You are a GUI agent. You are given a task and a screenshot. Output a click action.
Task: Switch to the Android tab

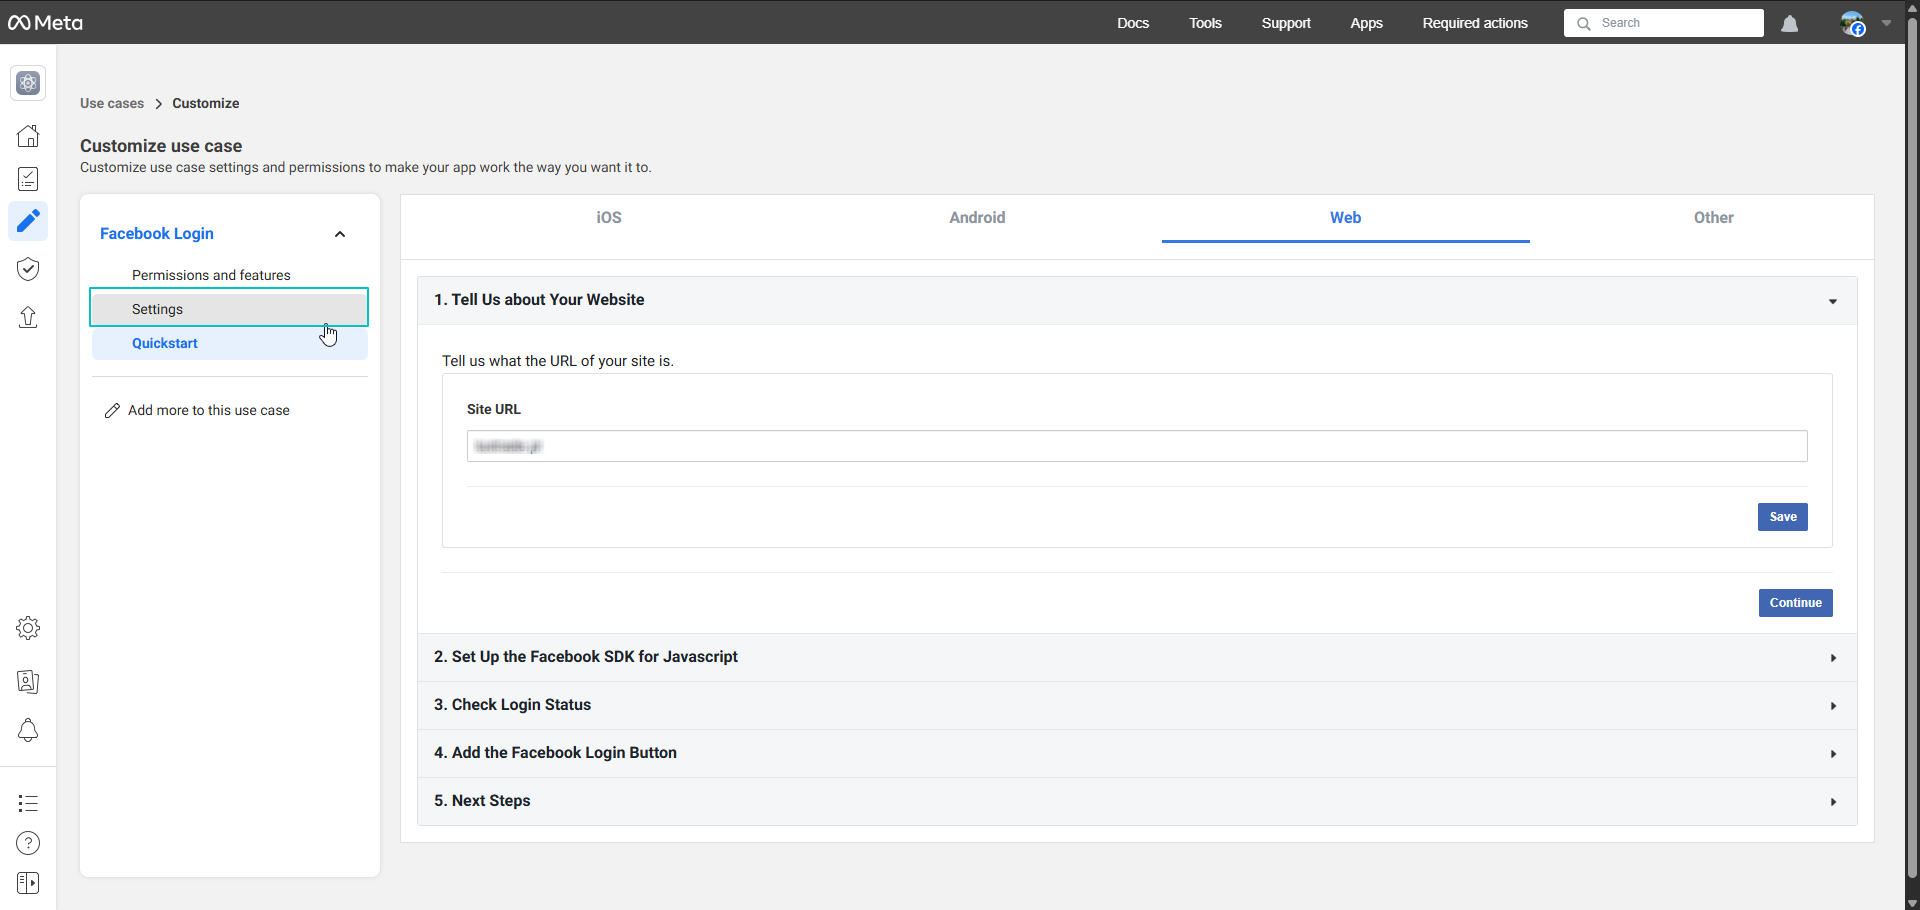pos(977,218)
